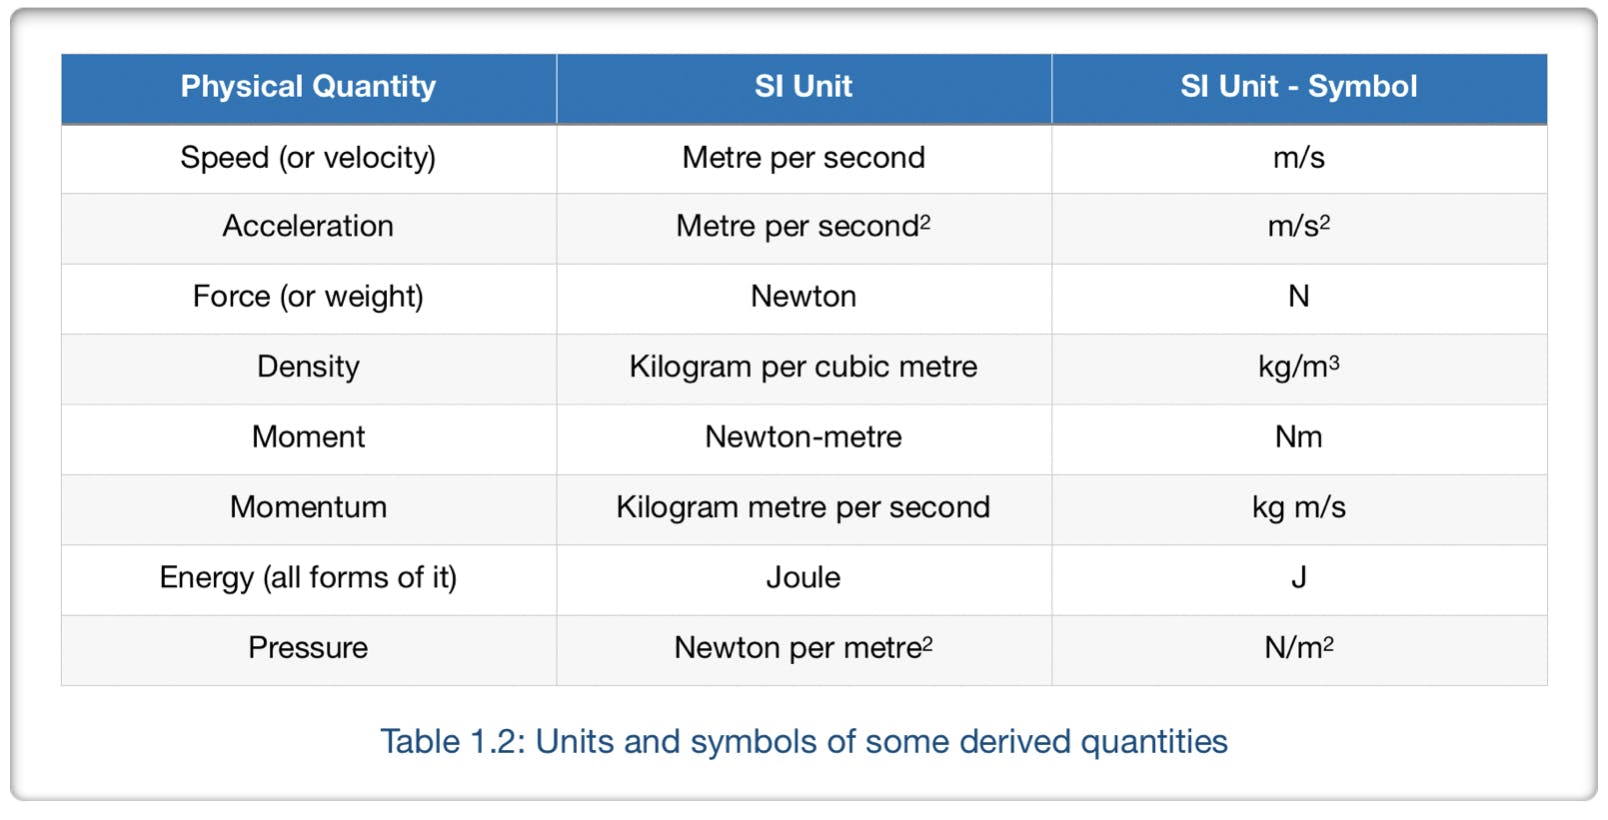Select the Newton-metre cell
This screenshot has width=1608, height=820.
803,437
